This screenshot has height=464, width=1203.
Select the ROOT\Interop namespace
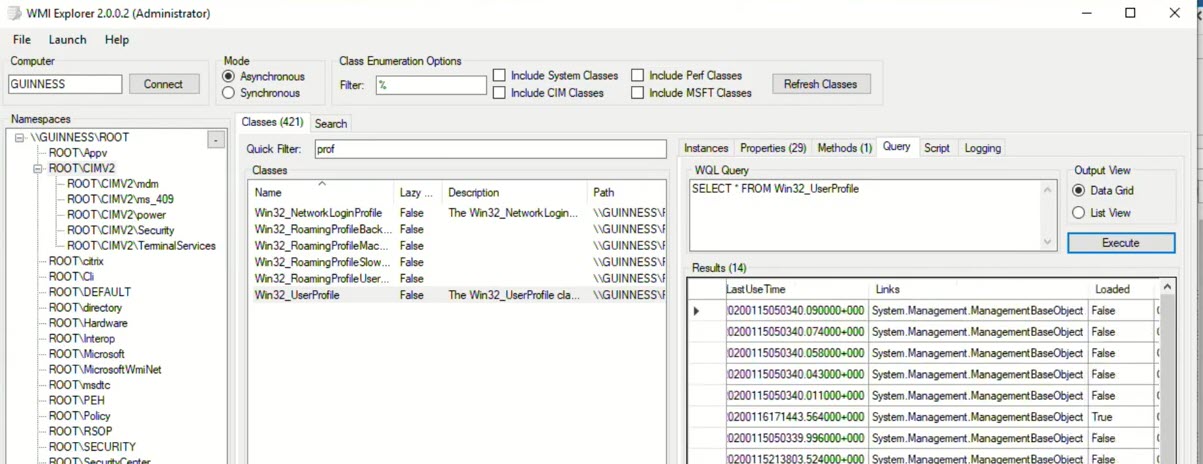click(82, 339)
